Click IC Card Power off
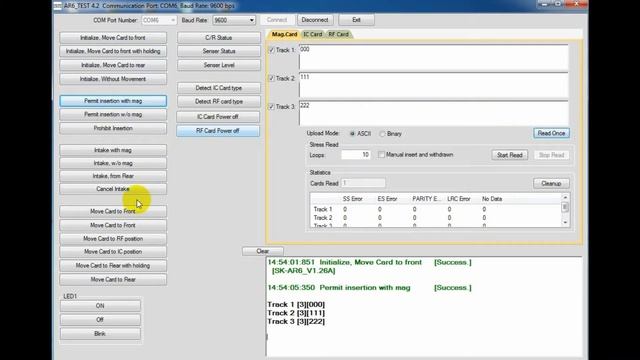Viewport: 640px width, 360px height. (x=218, y=117)
